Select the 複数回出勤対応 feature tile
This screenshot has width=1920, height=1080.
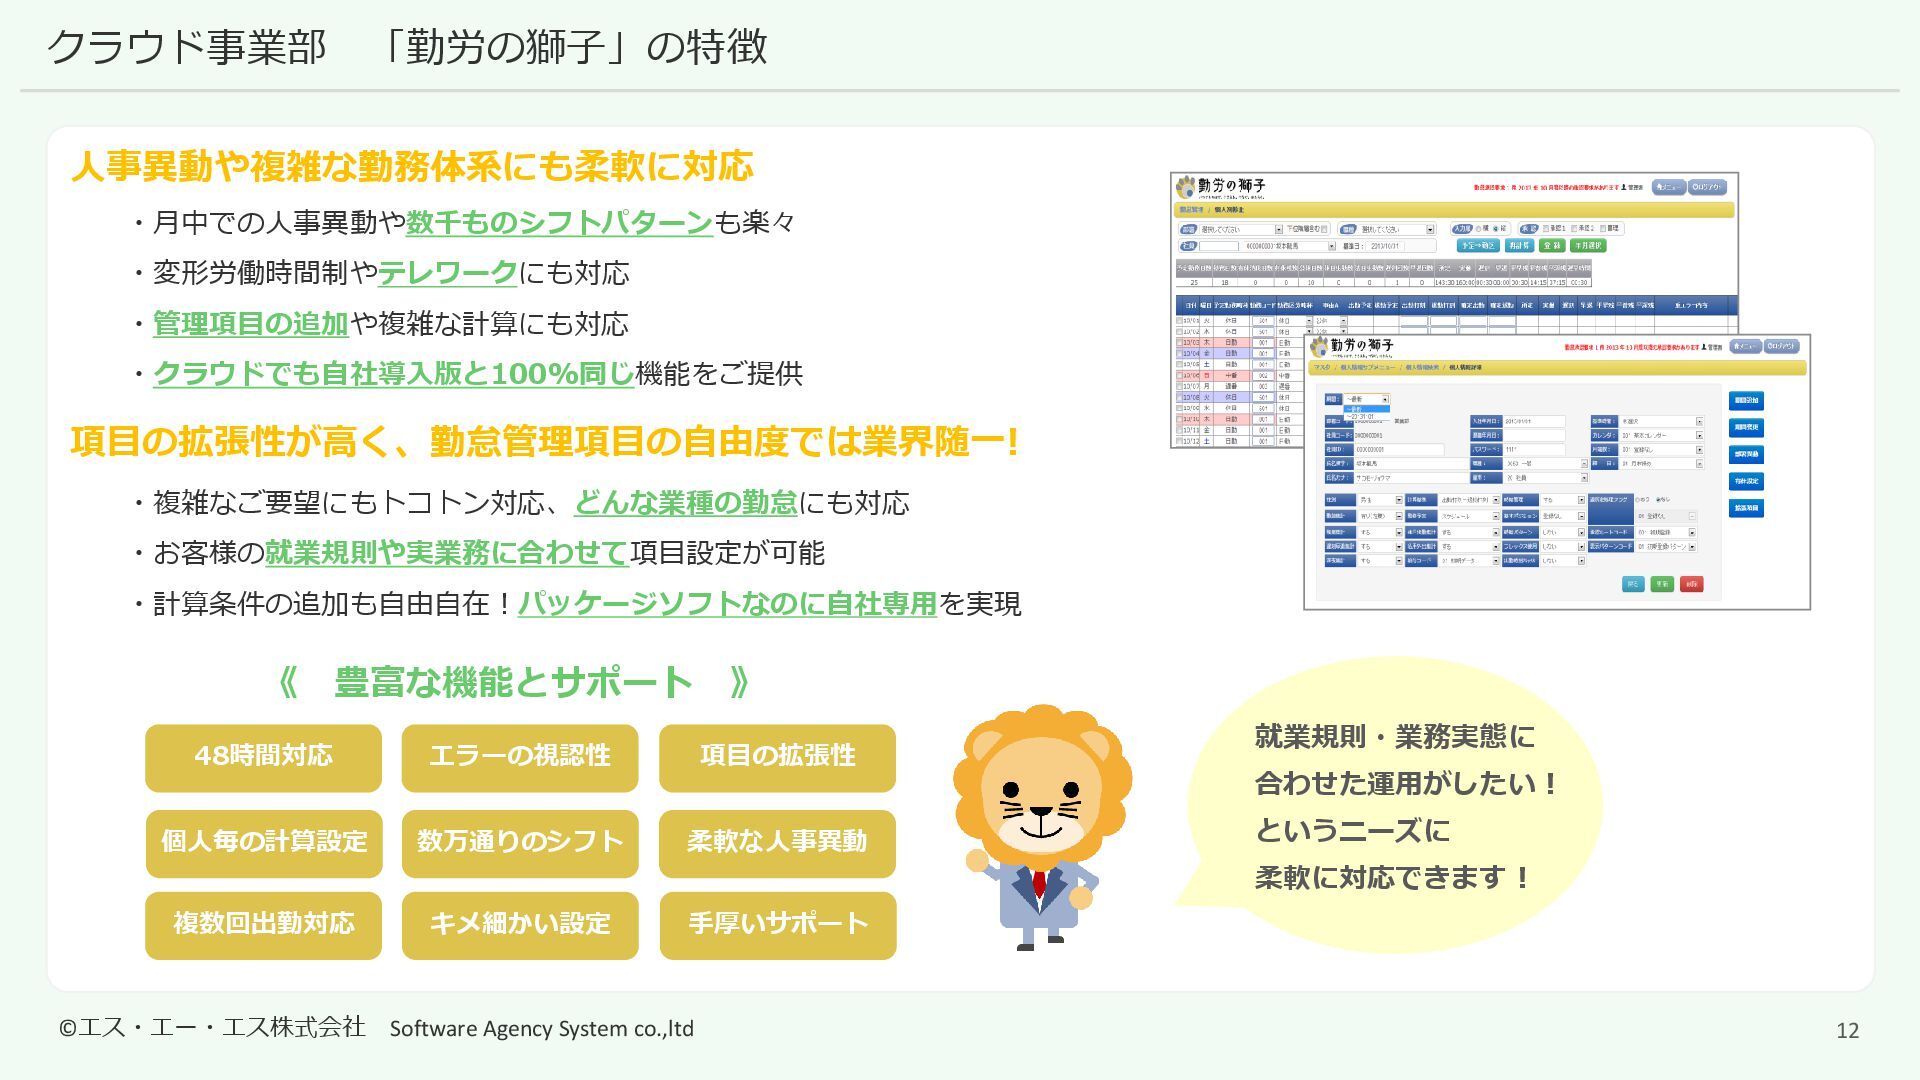(263, 926)
